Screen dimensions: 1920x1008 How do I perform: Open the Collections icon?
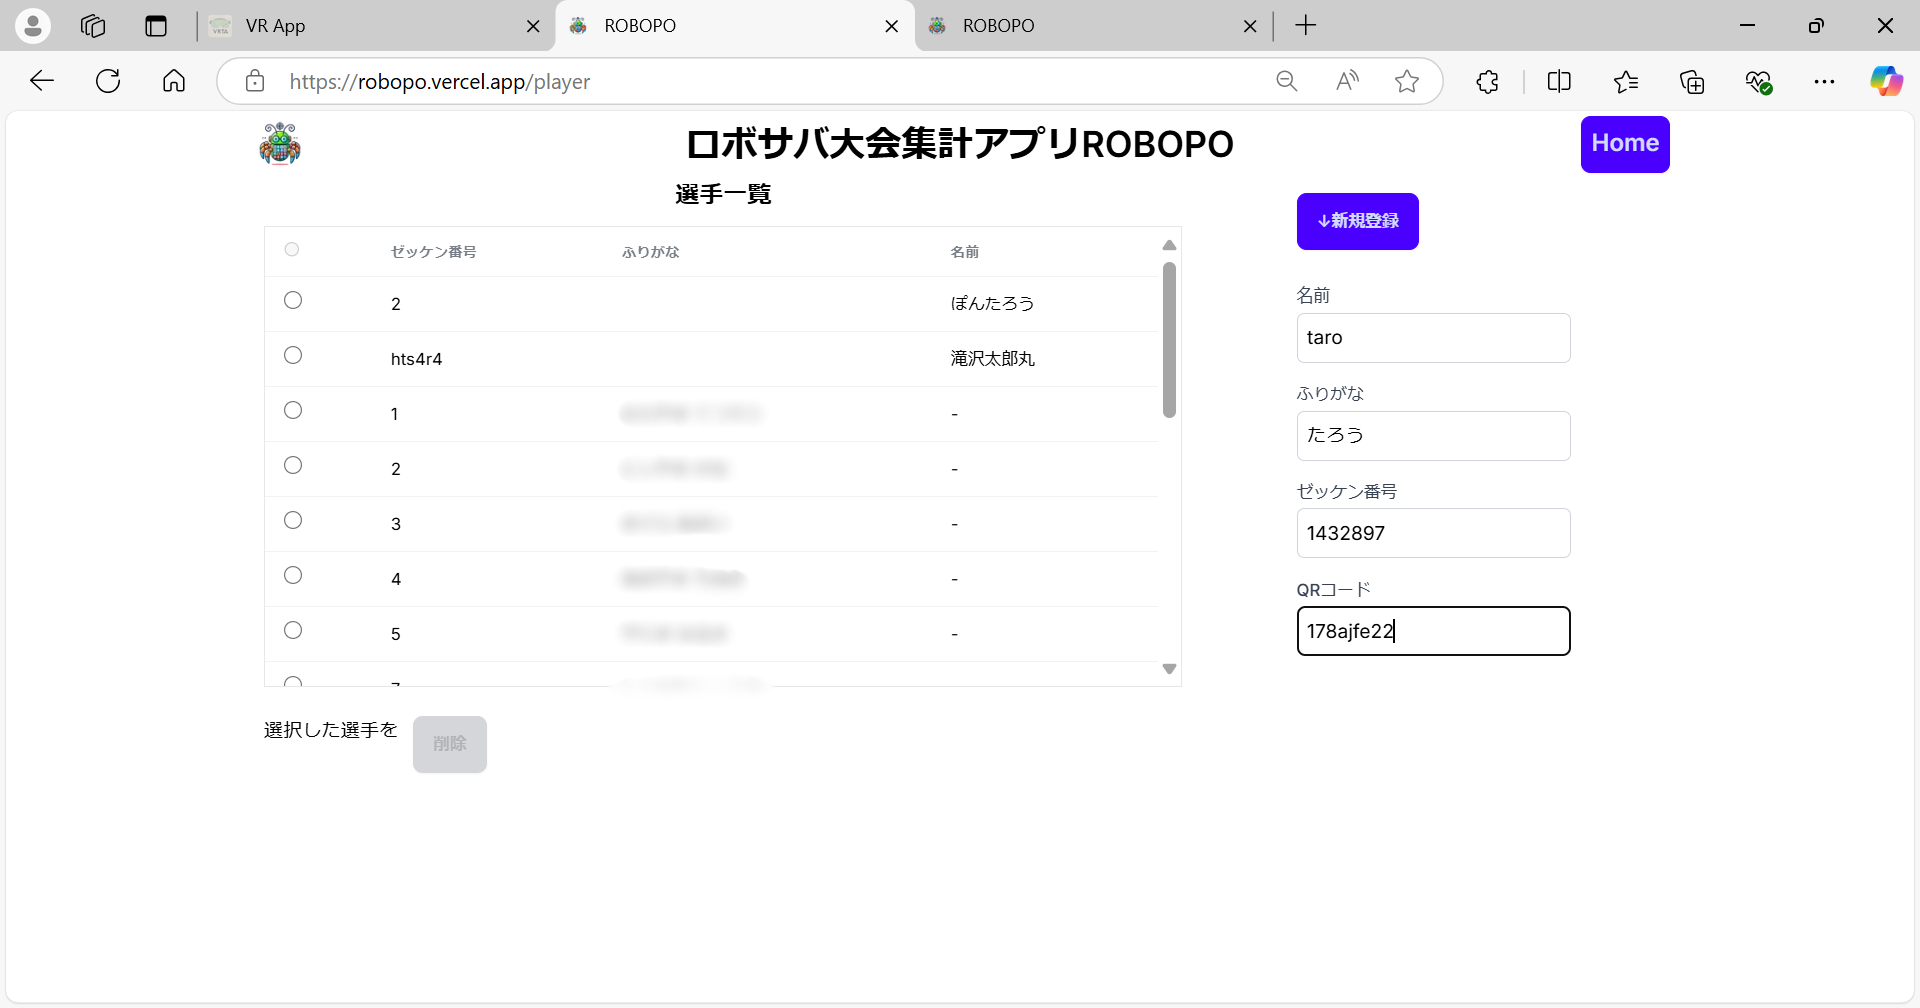[x=1692, y=82]
